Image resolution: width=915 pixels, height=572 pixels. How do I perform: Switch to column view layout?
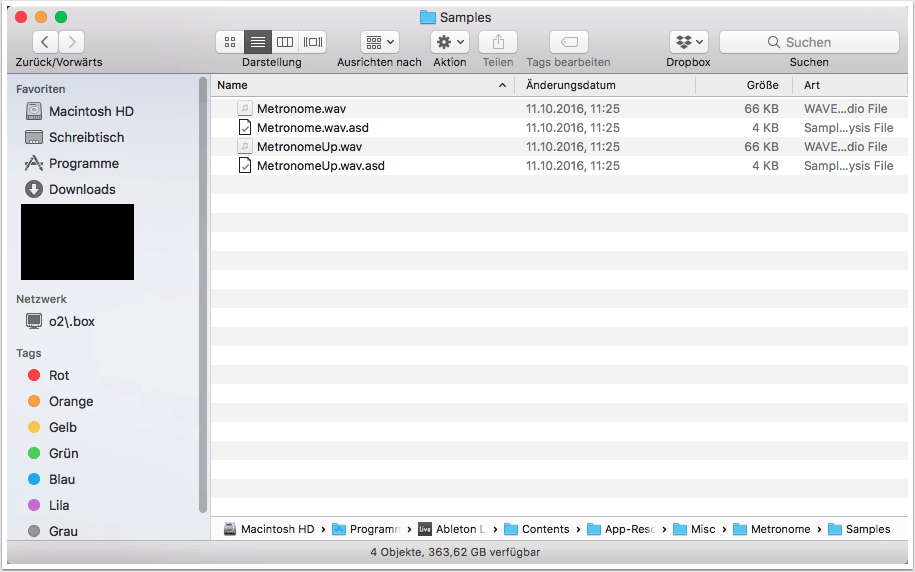[285, 42]
